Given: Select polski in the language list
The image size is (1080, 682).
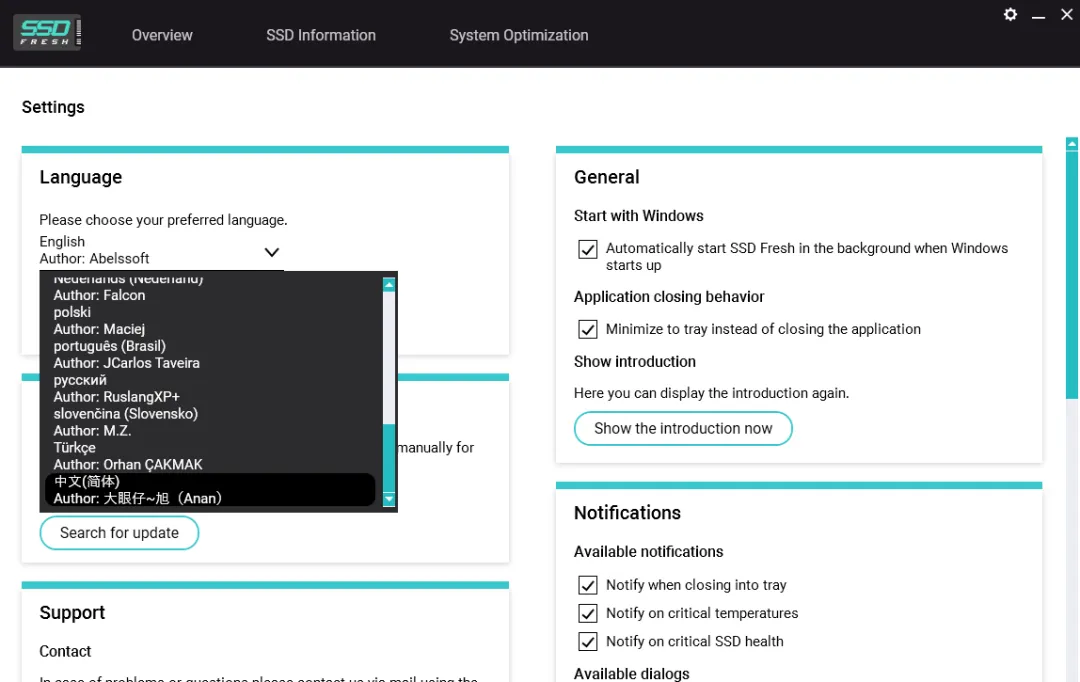Looking at the screenshot, I should [210, 320].
